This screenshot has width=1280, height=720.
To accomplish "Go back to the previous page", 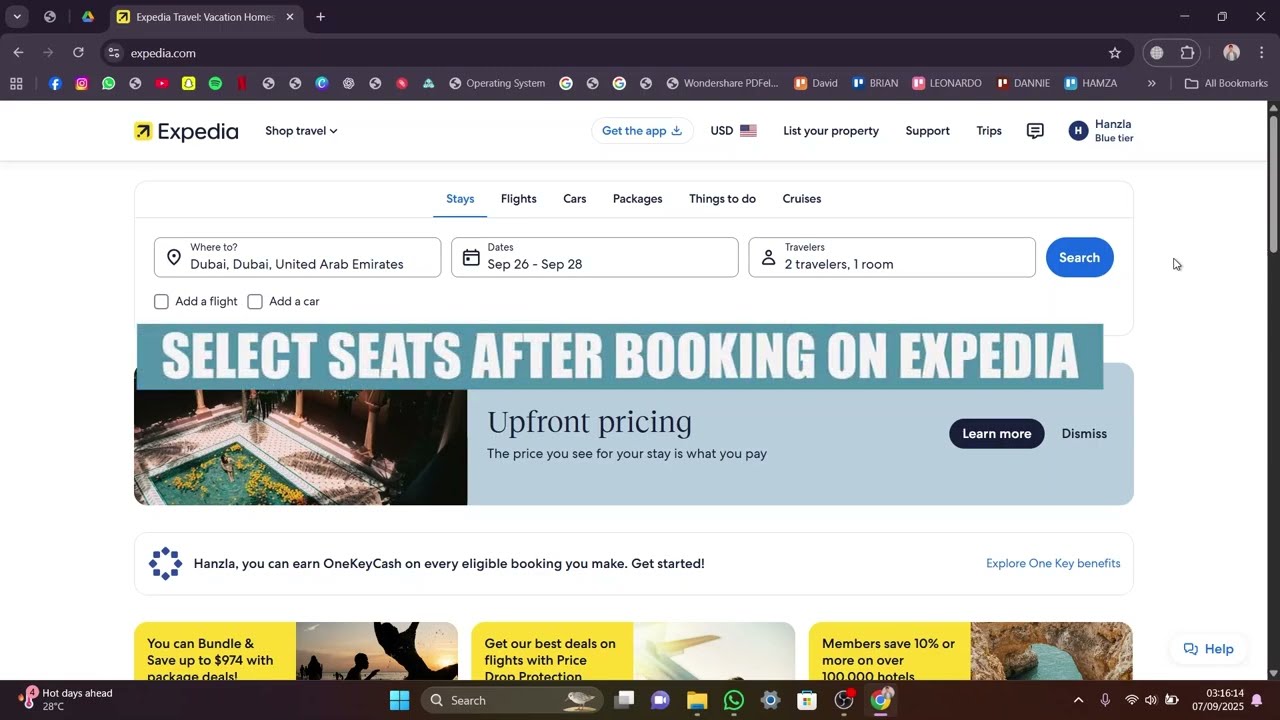I will [18, 53].
